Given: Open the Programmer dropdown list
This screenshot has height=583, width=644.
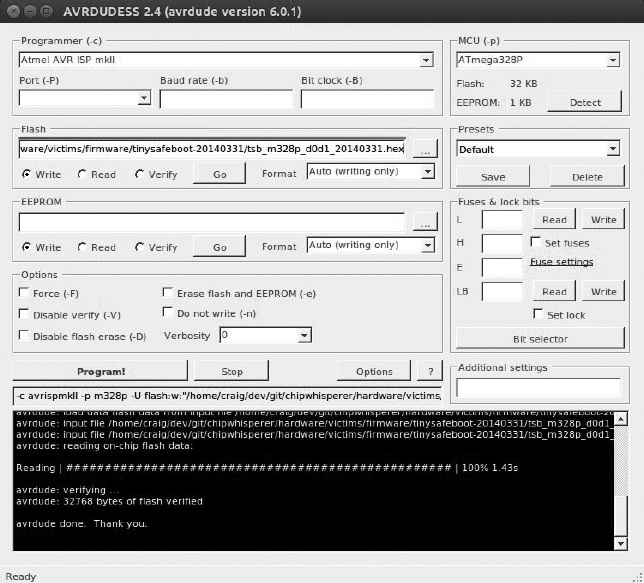Looking at the screenshot, I should click(x=426, y=60).
